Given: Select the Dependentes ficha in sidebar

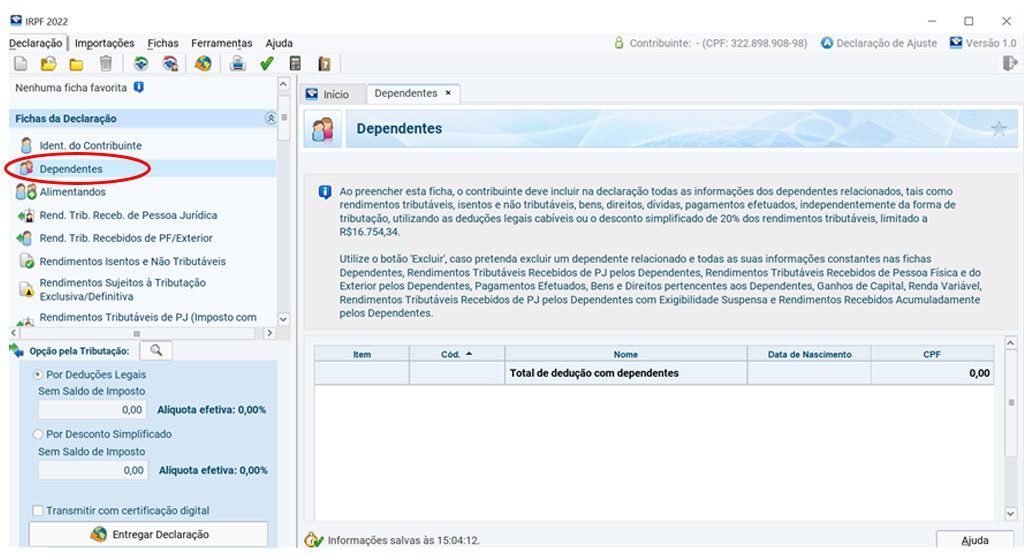Looking at the screenshot, I should coord(71,169).
